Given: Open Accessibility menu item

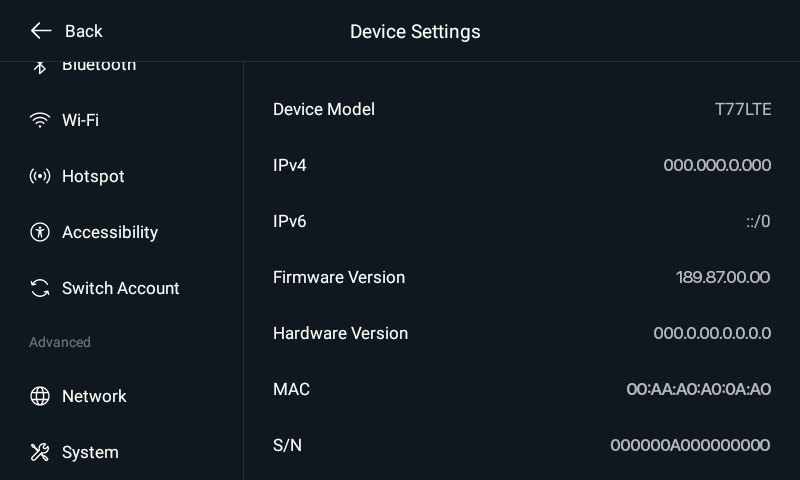Looking at the screenshot, I should tap(110, 232).
